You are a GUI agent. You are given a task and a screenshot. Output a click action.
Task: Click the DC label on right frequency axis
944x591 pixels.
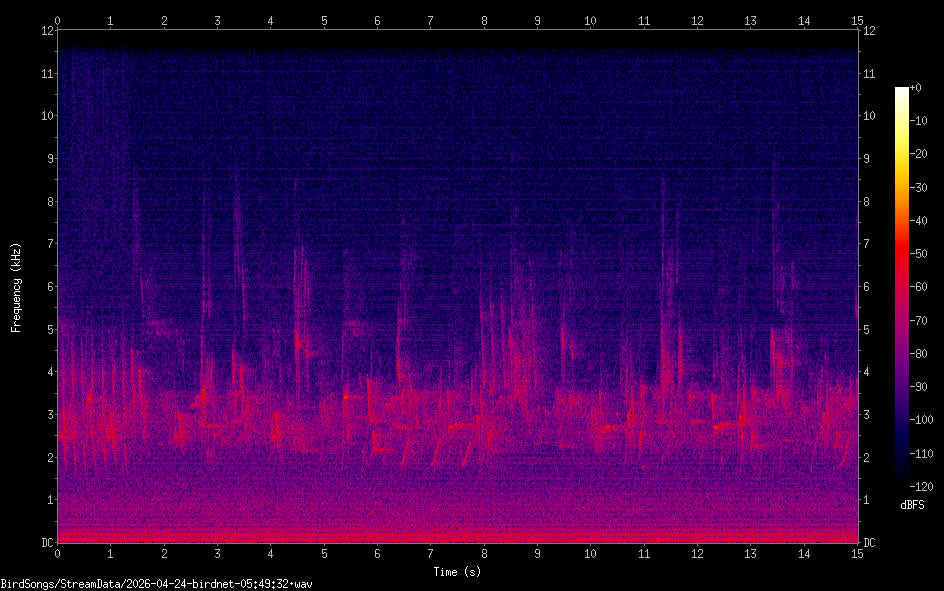870,543
